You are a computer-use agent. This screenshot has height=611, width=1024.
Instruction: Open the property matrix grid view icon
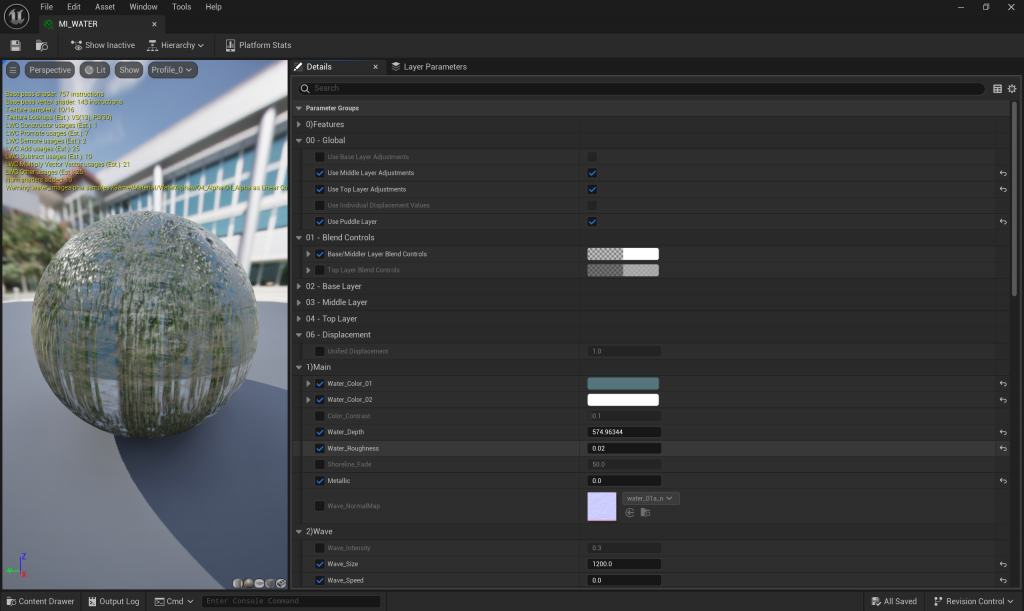click(x=997, y=89)
